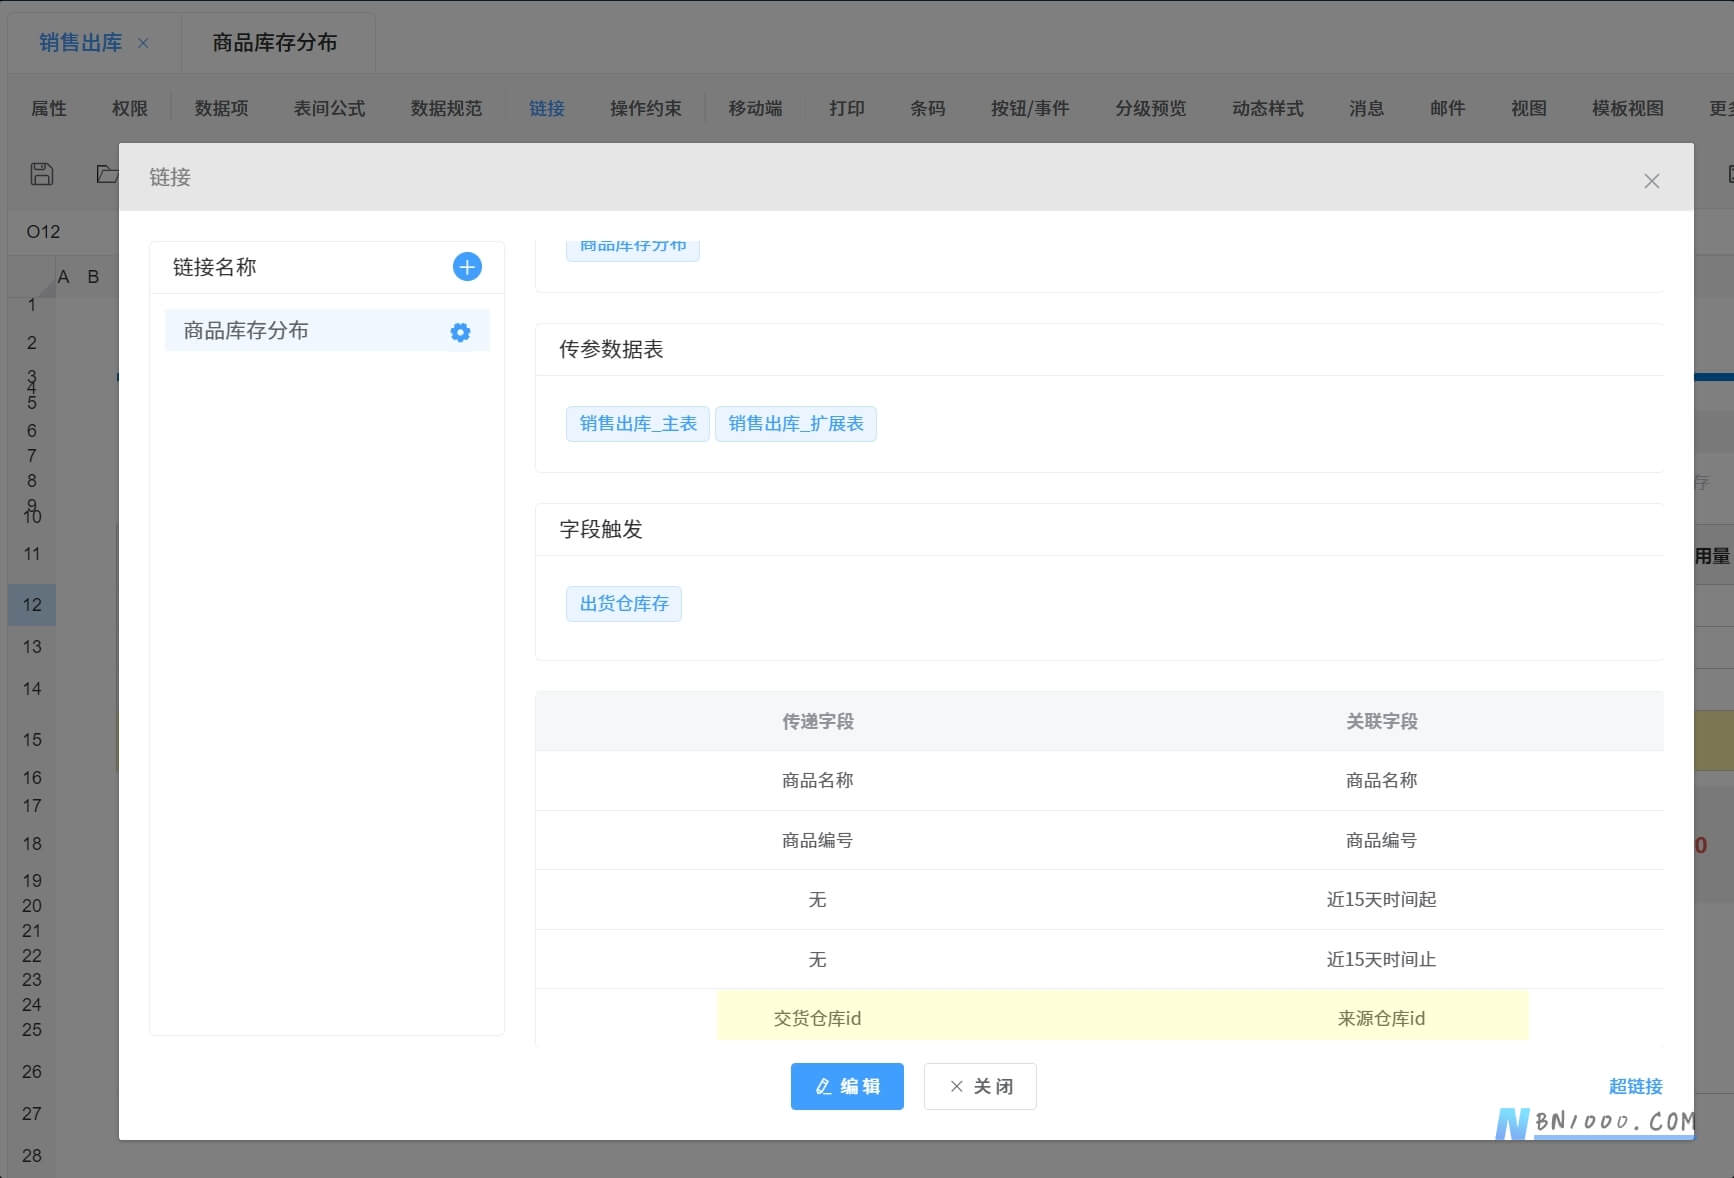Select row header 12 in spreadsheet

tap(32, 605)
